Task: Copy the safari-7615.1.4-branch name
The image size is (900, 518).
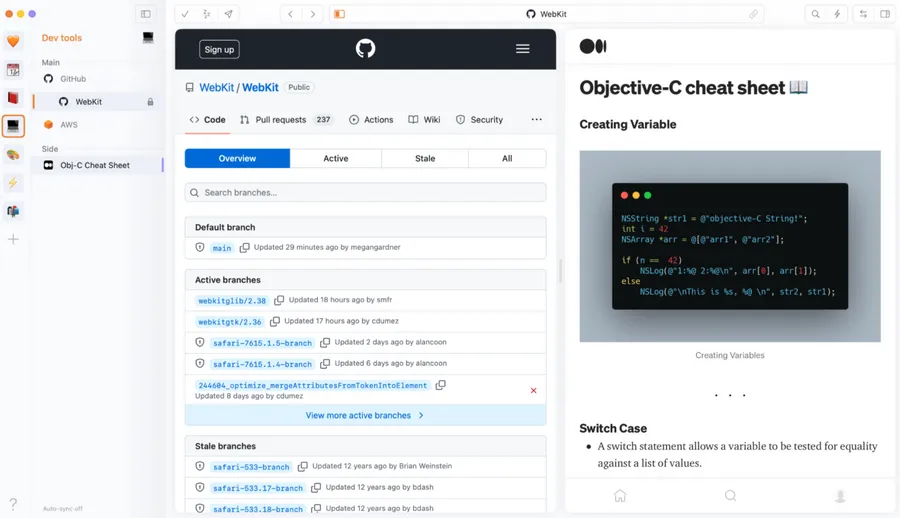Action: tap(325, 364)
